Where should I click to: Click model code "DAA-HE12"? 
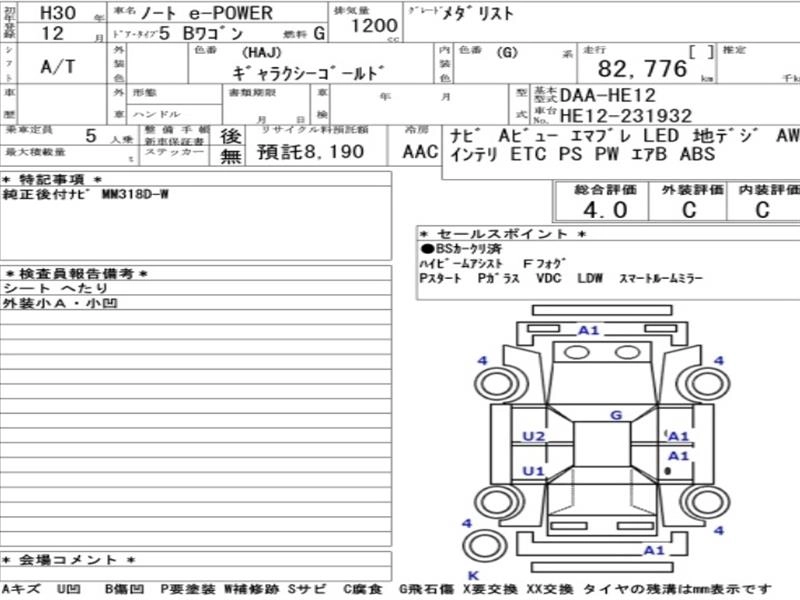608,95
